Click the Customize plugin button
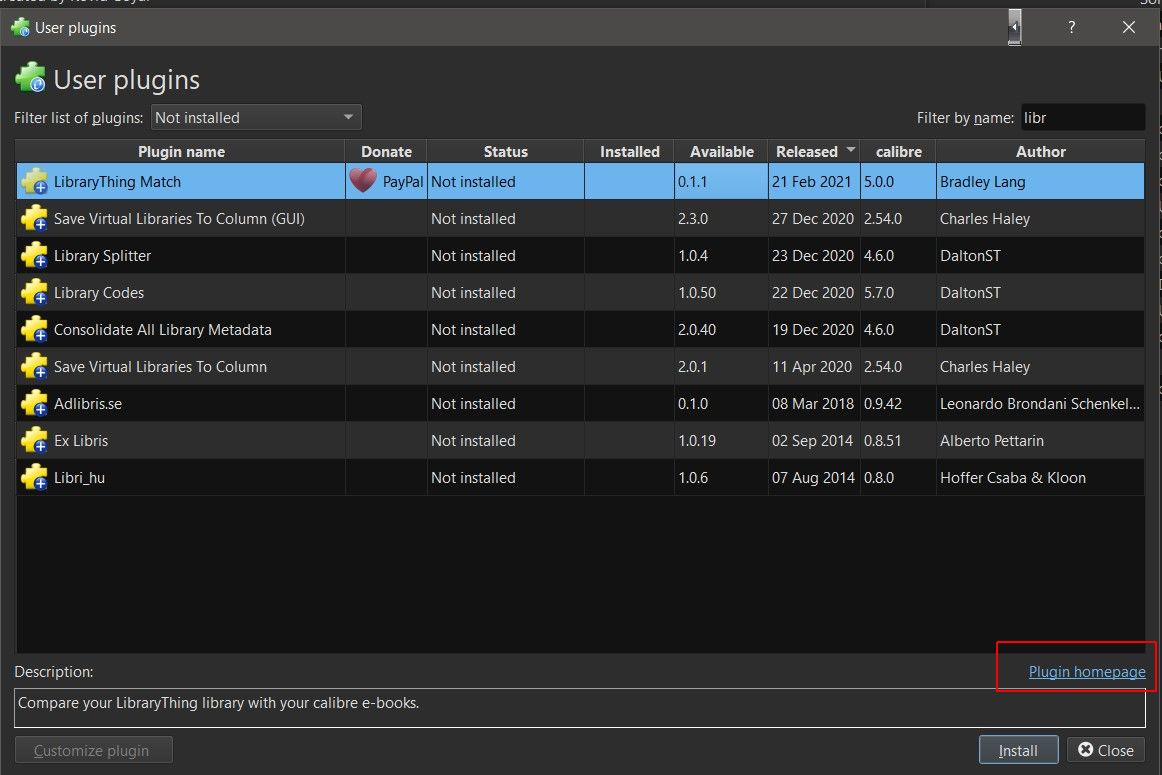1162x775 pixels. 93,751
